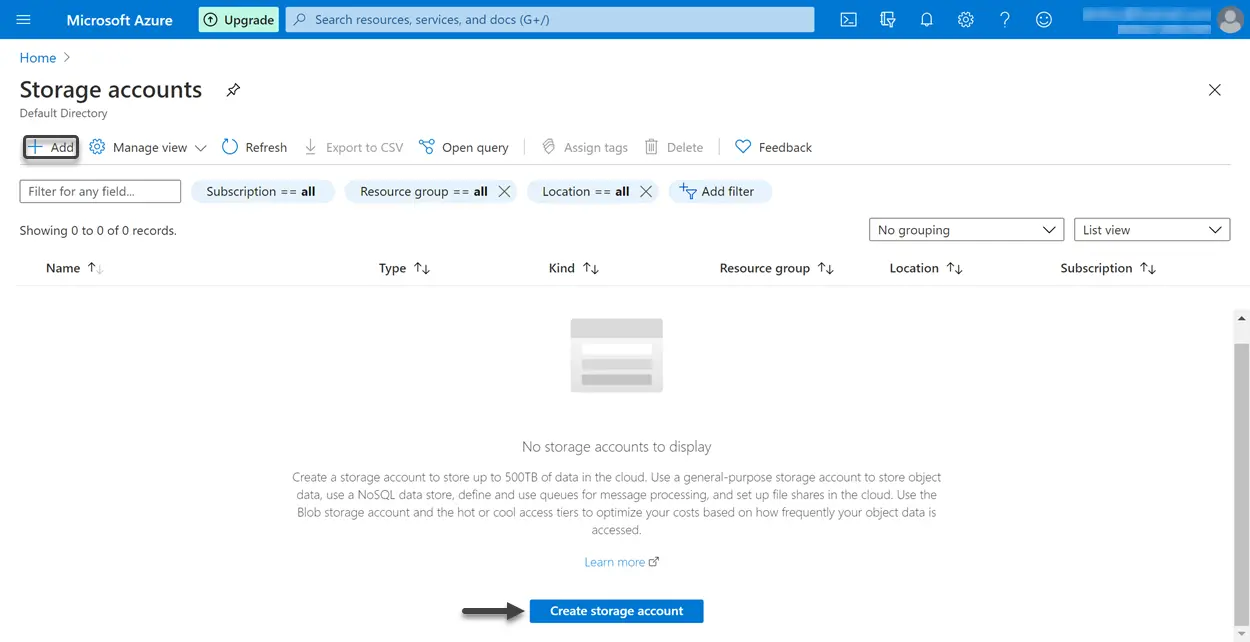Open portal settings gear
Viewport: 1250px width, 642px height.
tap(965, 19)
